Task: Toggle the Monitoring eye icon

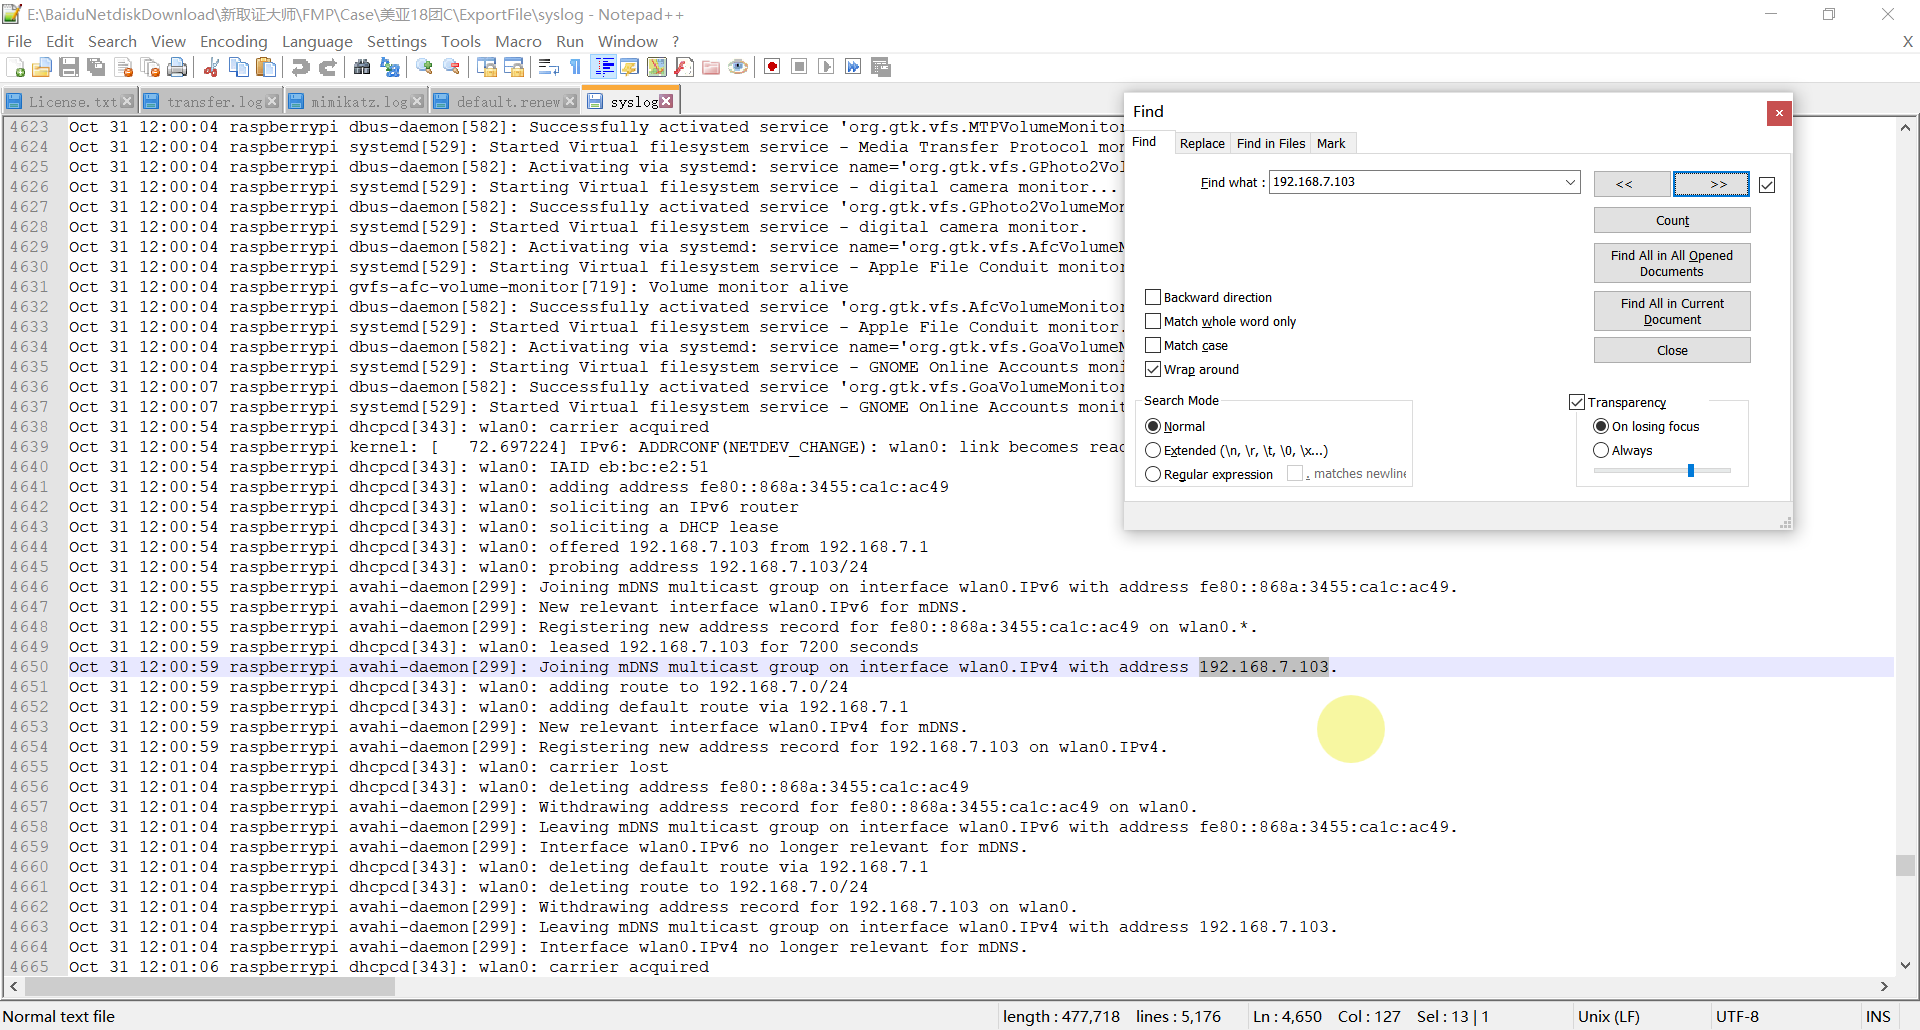Action: click(738, 67)
